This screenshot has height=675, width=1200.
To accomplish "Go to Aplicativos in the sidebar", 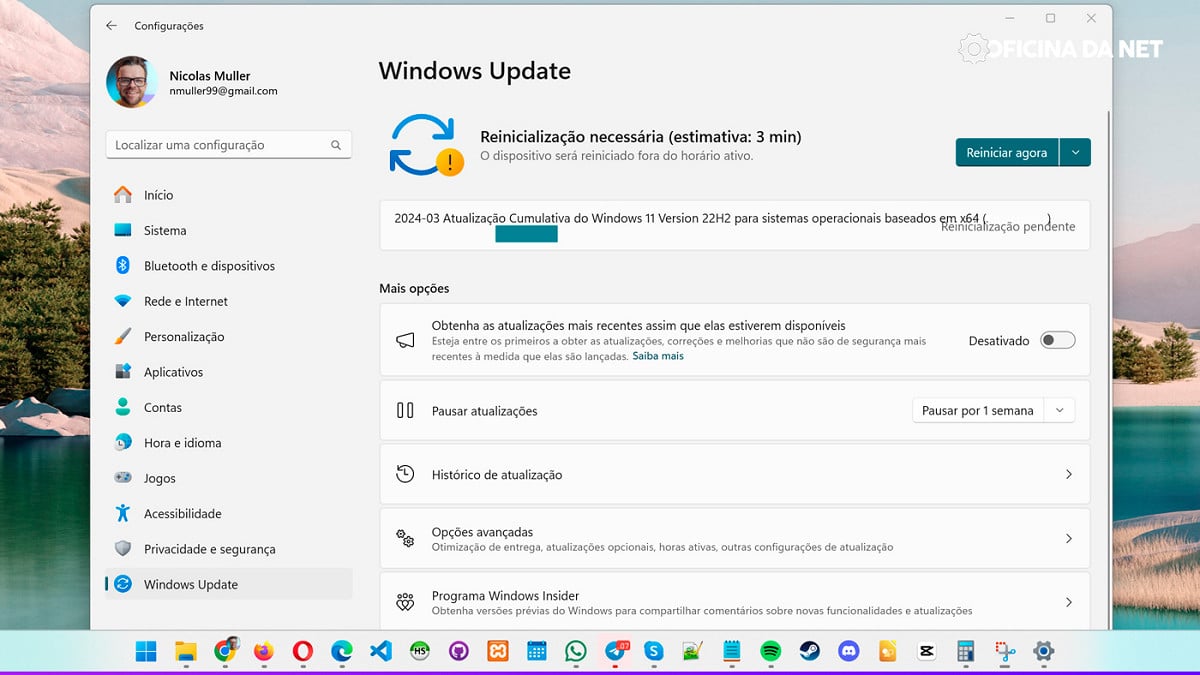I will click(173, 372).
